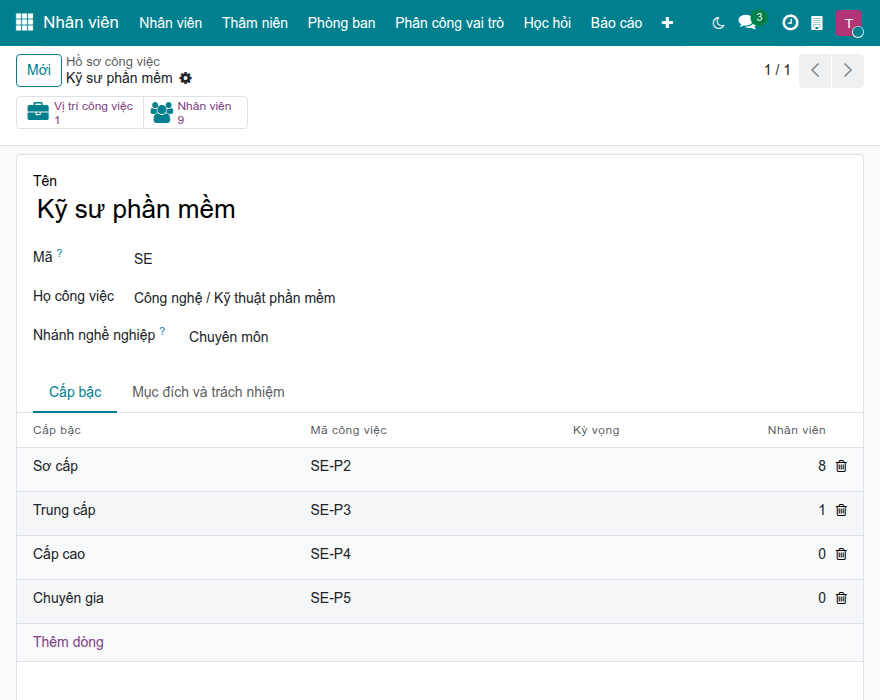
Task: Switch to Mục đích và trách nhiệm tab
Action: pyautogui.click(x=208, y=392)
